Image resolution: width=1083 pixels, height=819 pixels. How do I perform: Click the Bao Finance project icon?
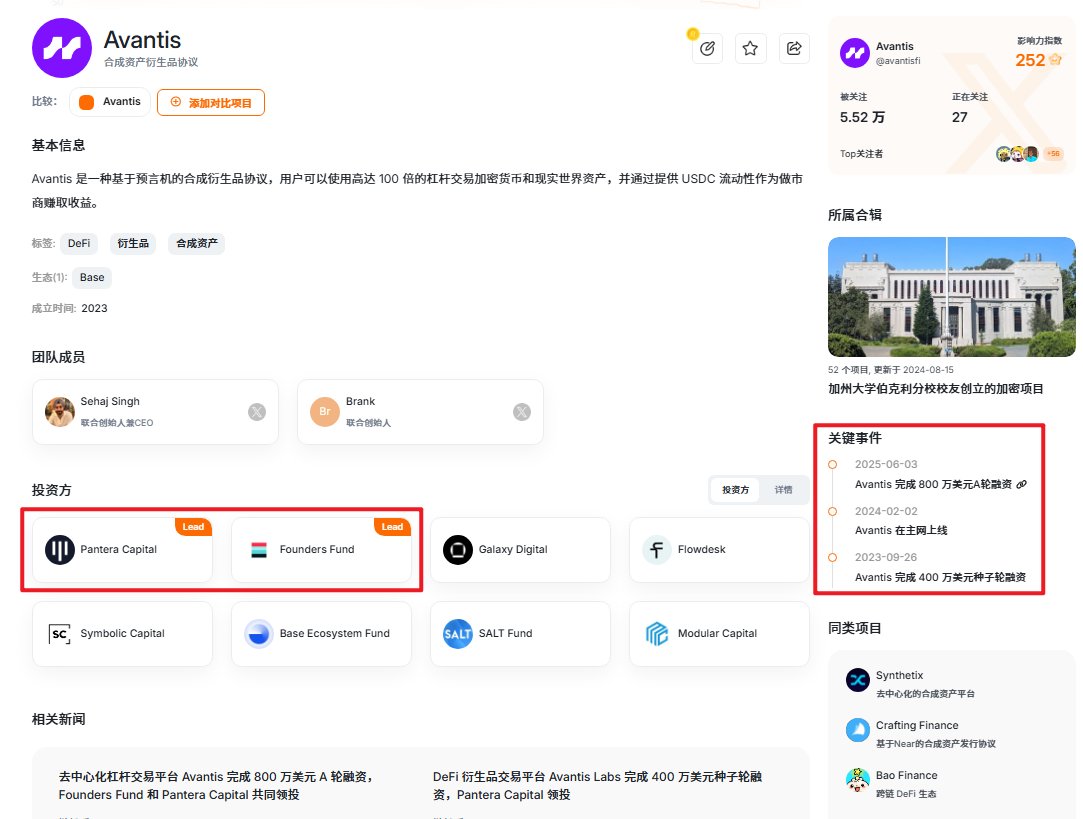[858, 780]
